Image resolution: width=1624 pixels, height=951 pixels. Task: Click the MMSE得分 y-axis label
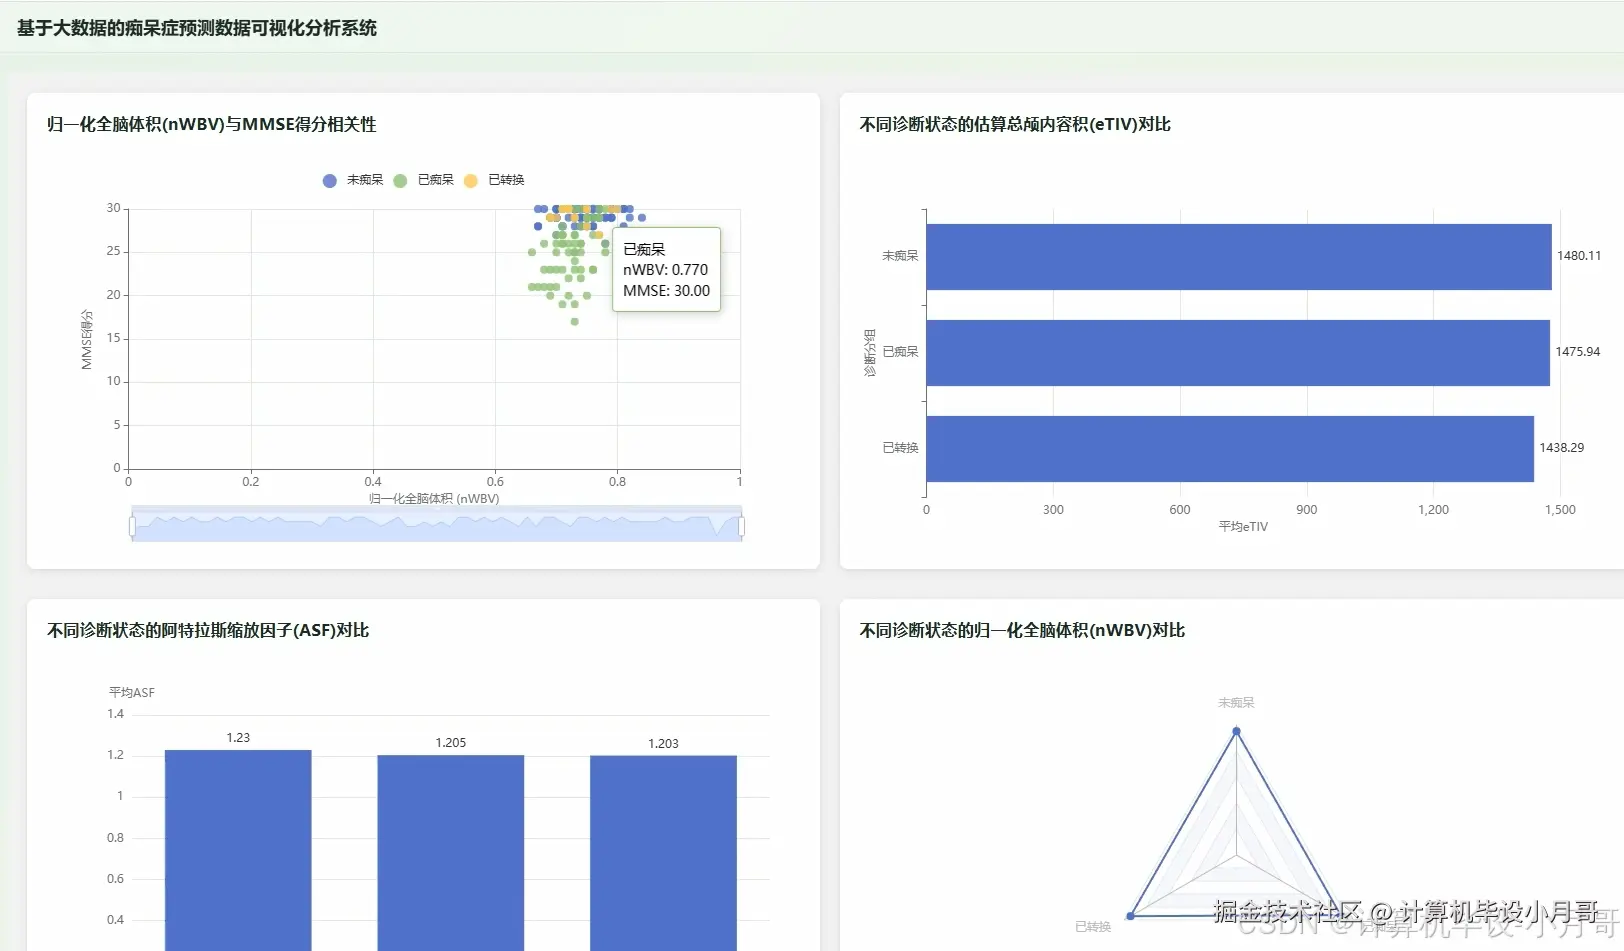87,339
